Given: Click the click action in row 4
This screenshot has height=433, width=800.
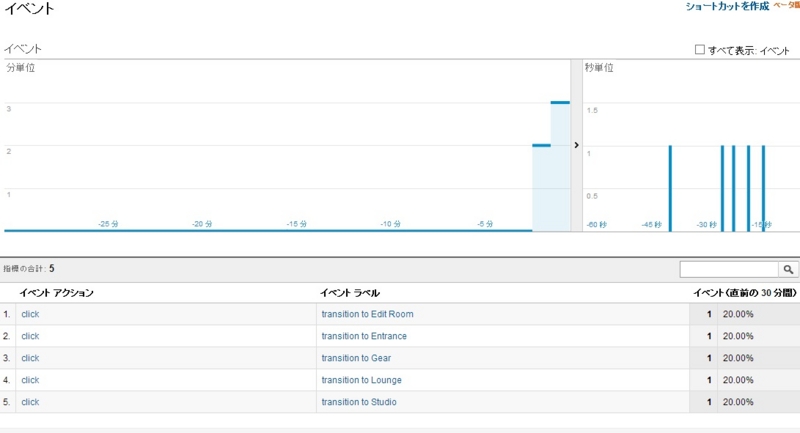Looking at the screenshot, I should 30,380.
